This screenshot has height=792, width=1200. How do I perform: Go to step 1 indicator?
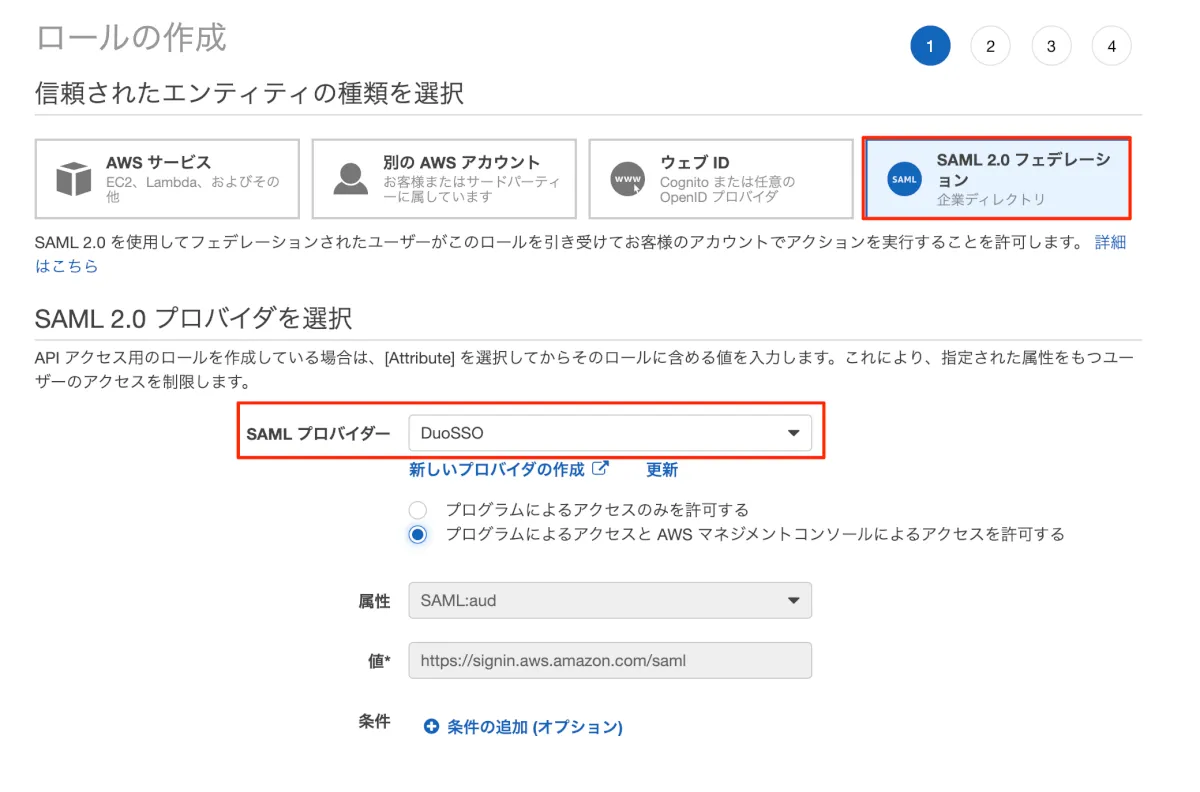(930, 46)
